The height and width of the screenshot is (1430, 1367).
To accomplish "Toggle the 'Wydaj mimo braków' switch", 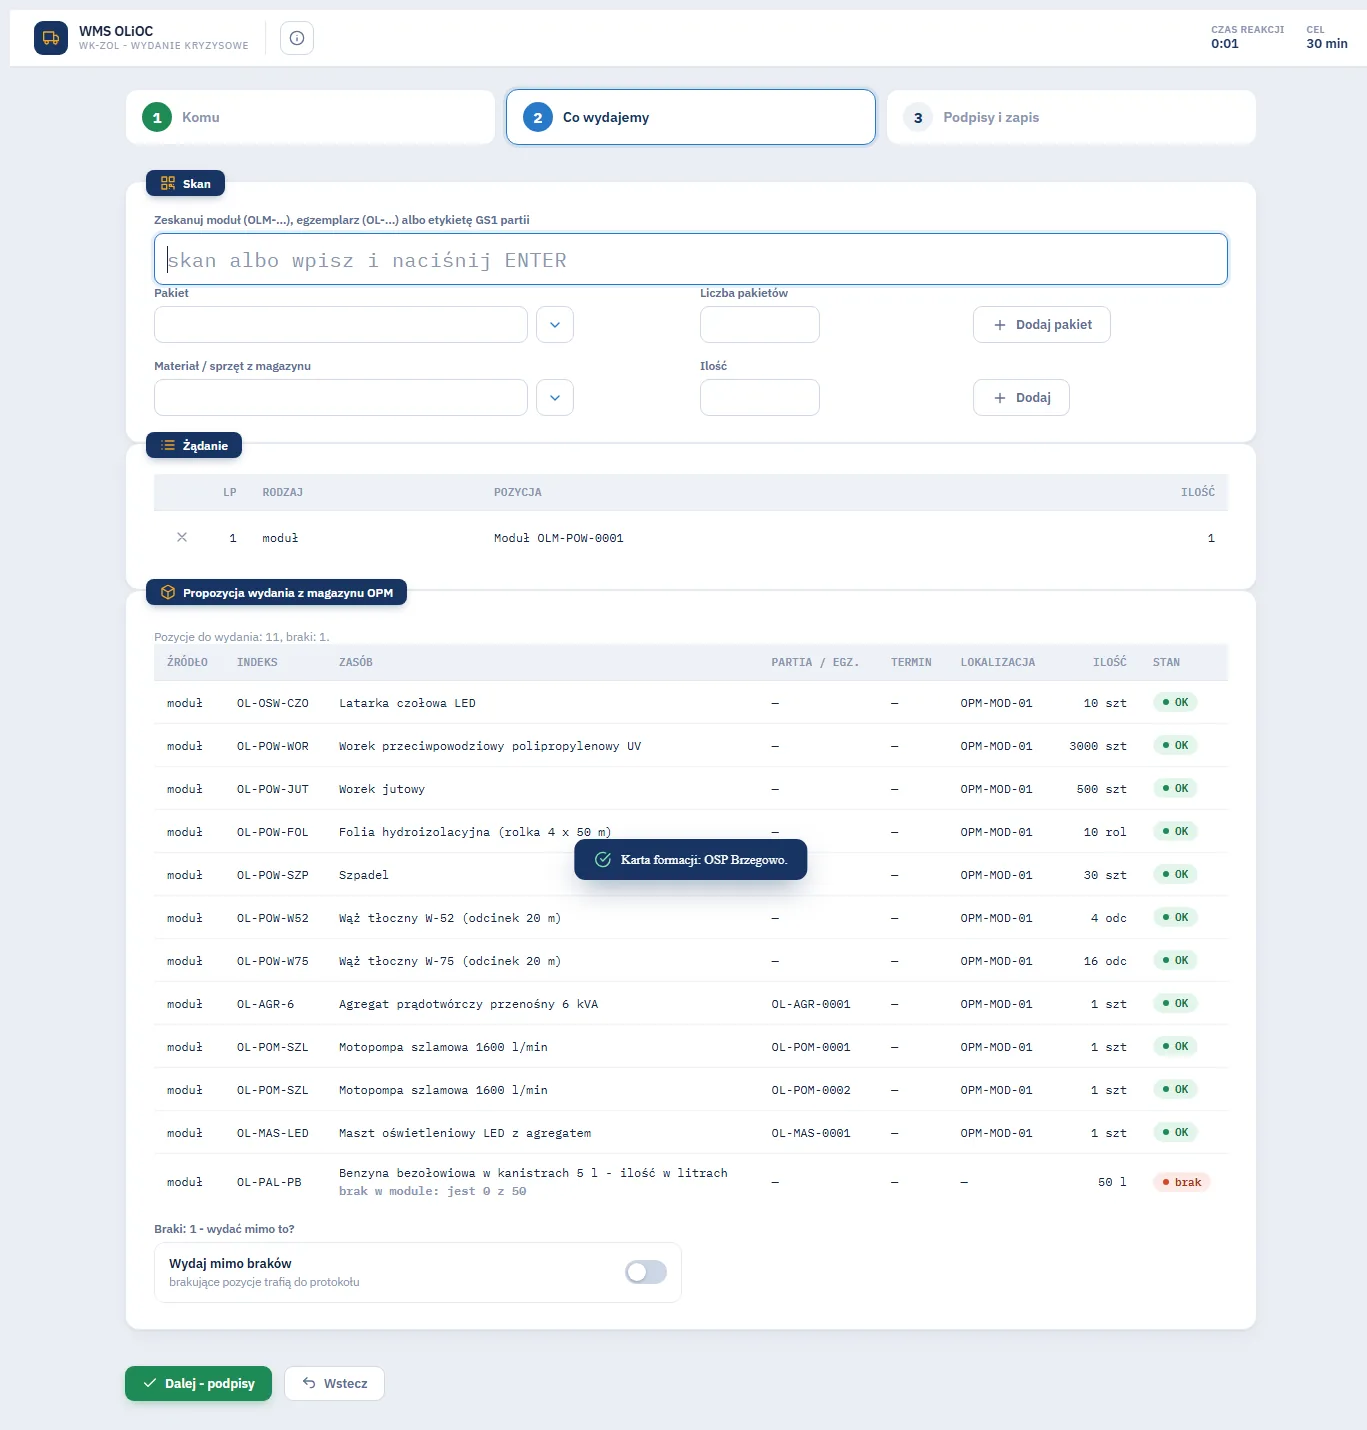I will [646, 1272].
